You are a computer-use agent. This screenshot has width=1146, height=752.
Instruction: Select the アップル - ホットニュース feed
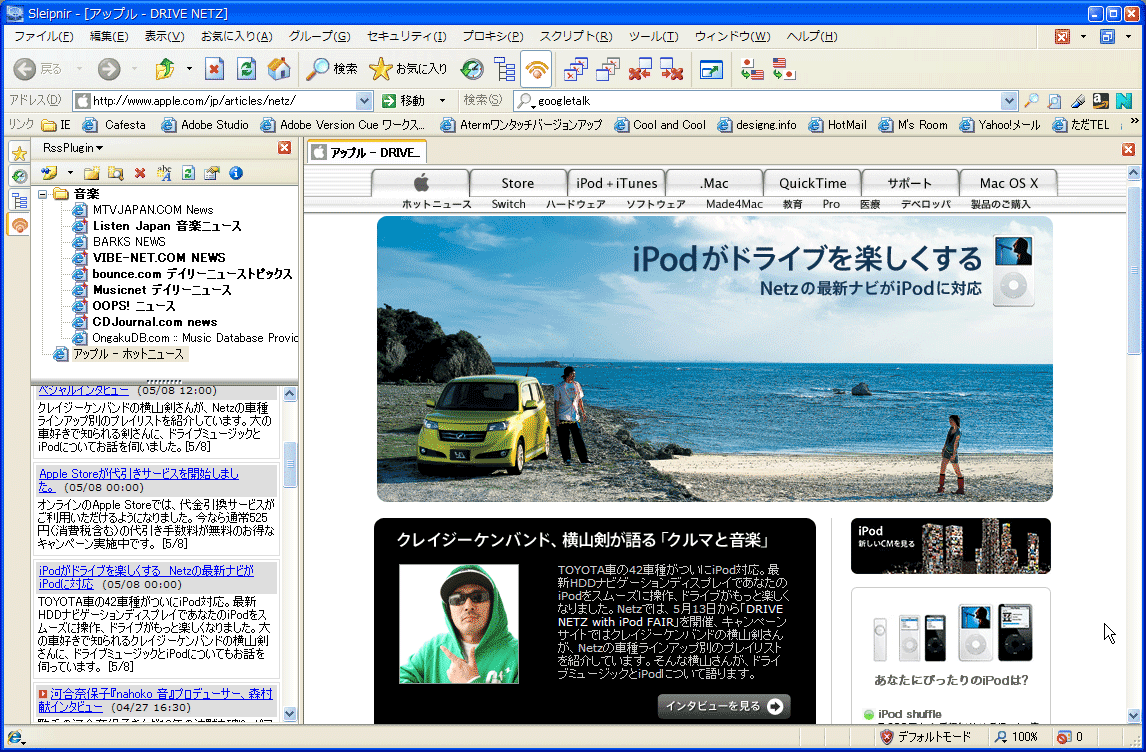128,354
